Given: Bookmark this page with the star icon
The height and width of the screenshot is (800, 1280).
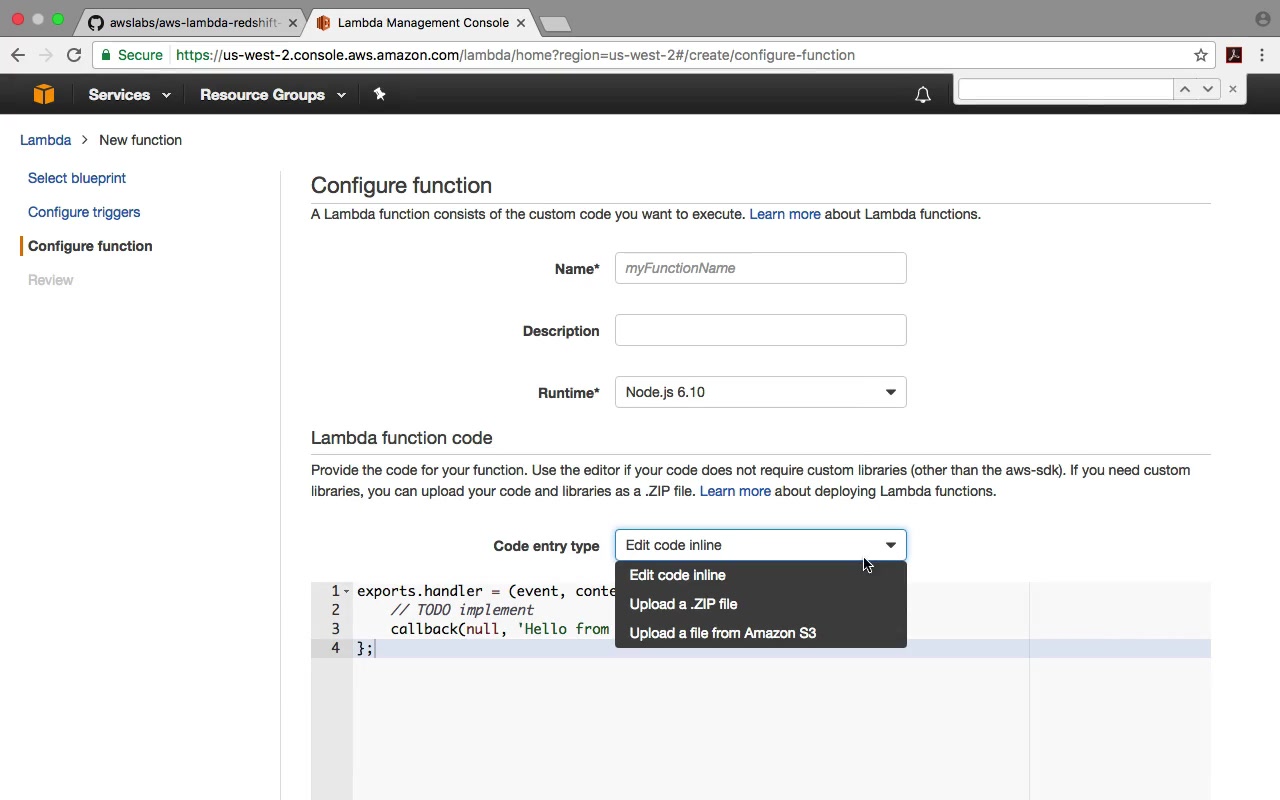Looking at the screenshot, I should (1201, 55).
